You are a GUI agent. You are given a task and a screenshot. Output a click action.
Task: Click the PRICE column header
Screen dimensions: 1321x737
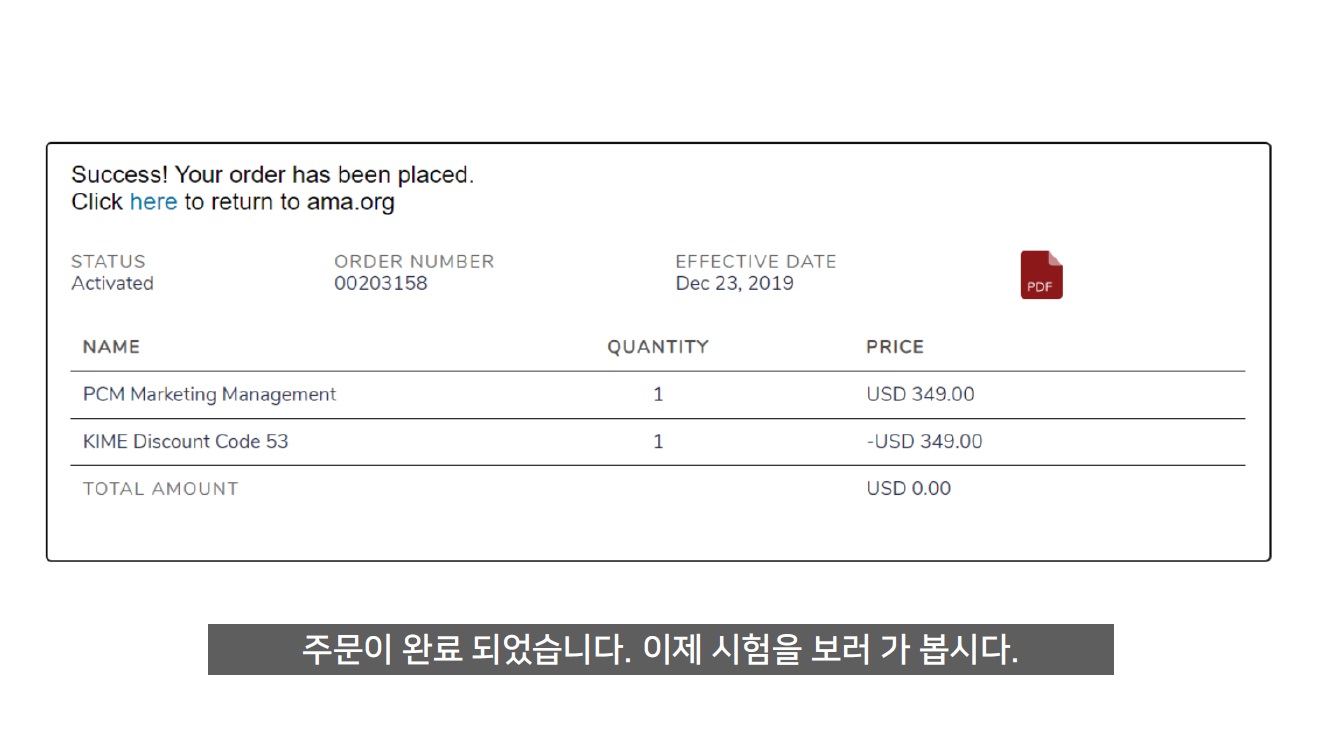[x=895, y=347]
